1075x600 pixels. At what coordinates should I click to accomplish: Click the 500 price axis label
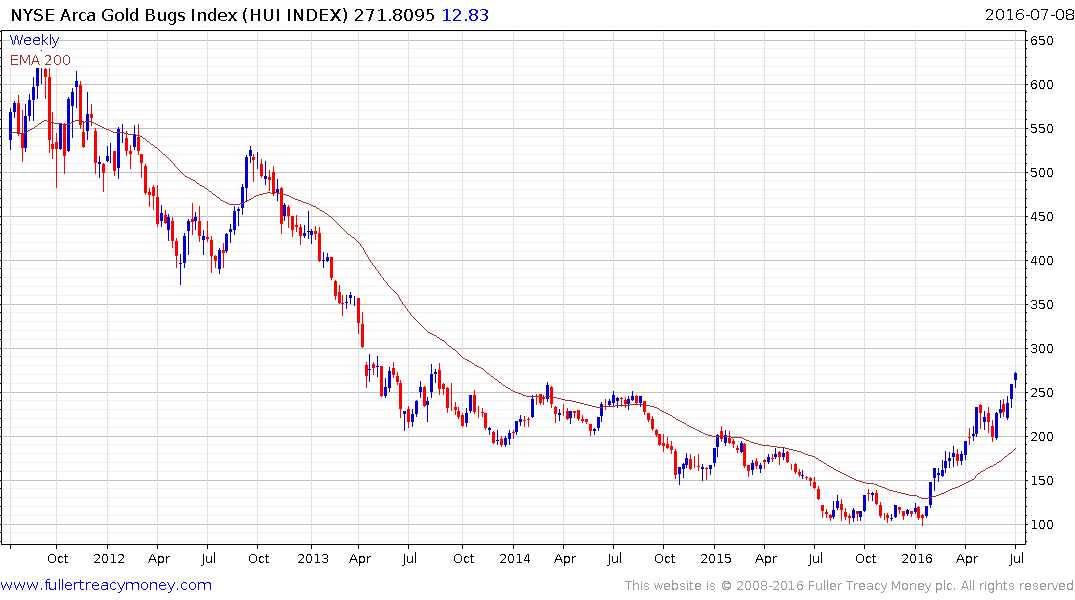click(x=1041, y=173)
